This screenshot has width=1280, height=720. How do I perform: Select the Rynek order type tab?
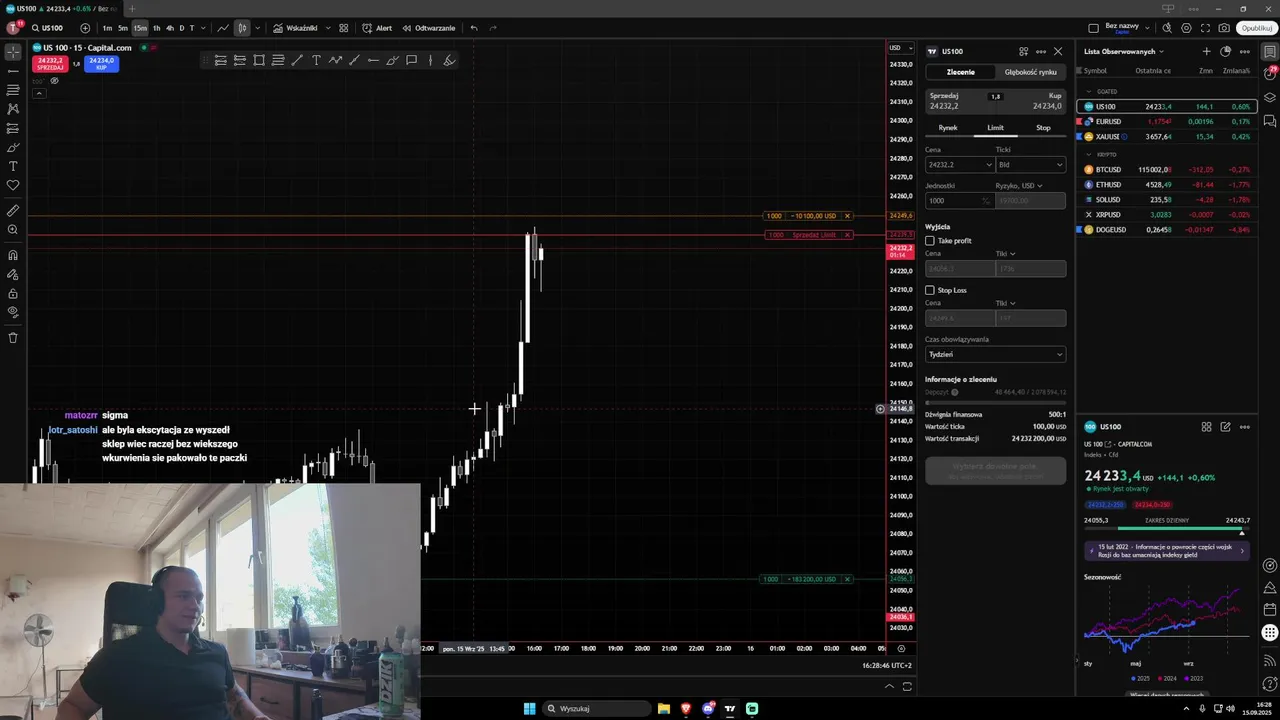pos(948,128)
